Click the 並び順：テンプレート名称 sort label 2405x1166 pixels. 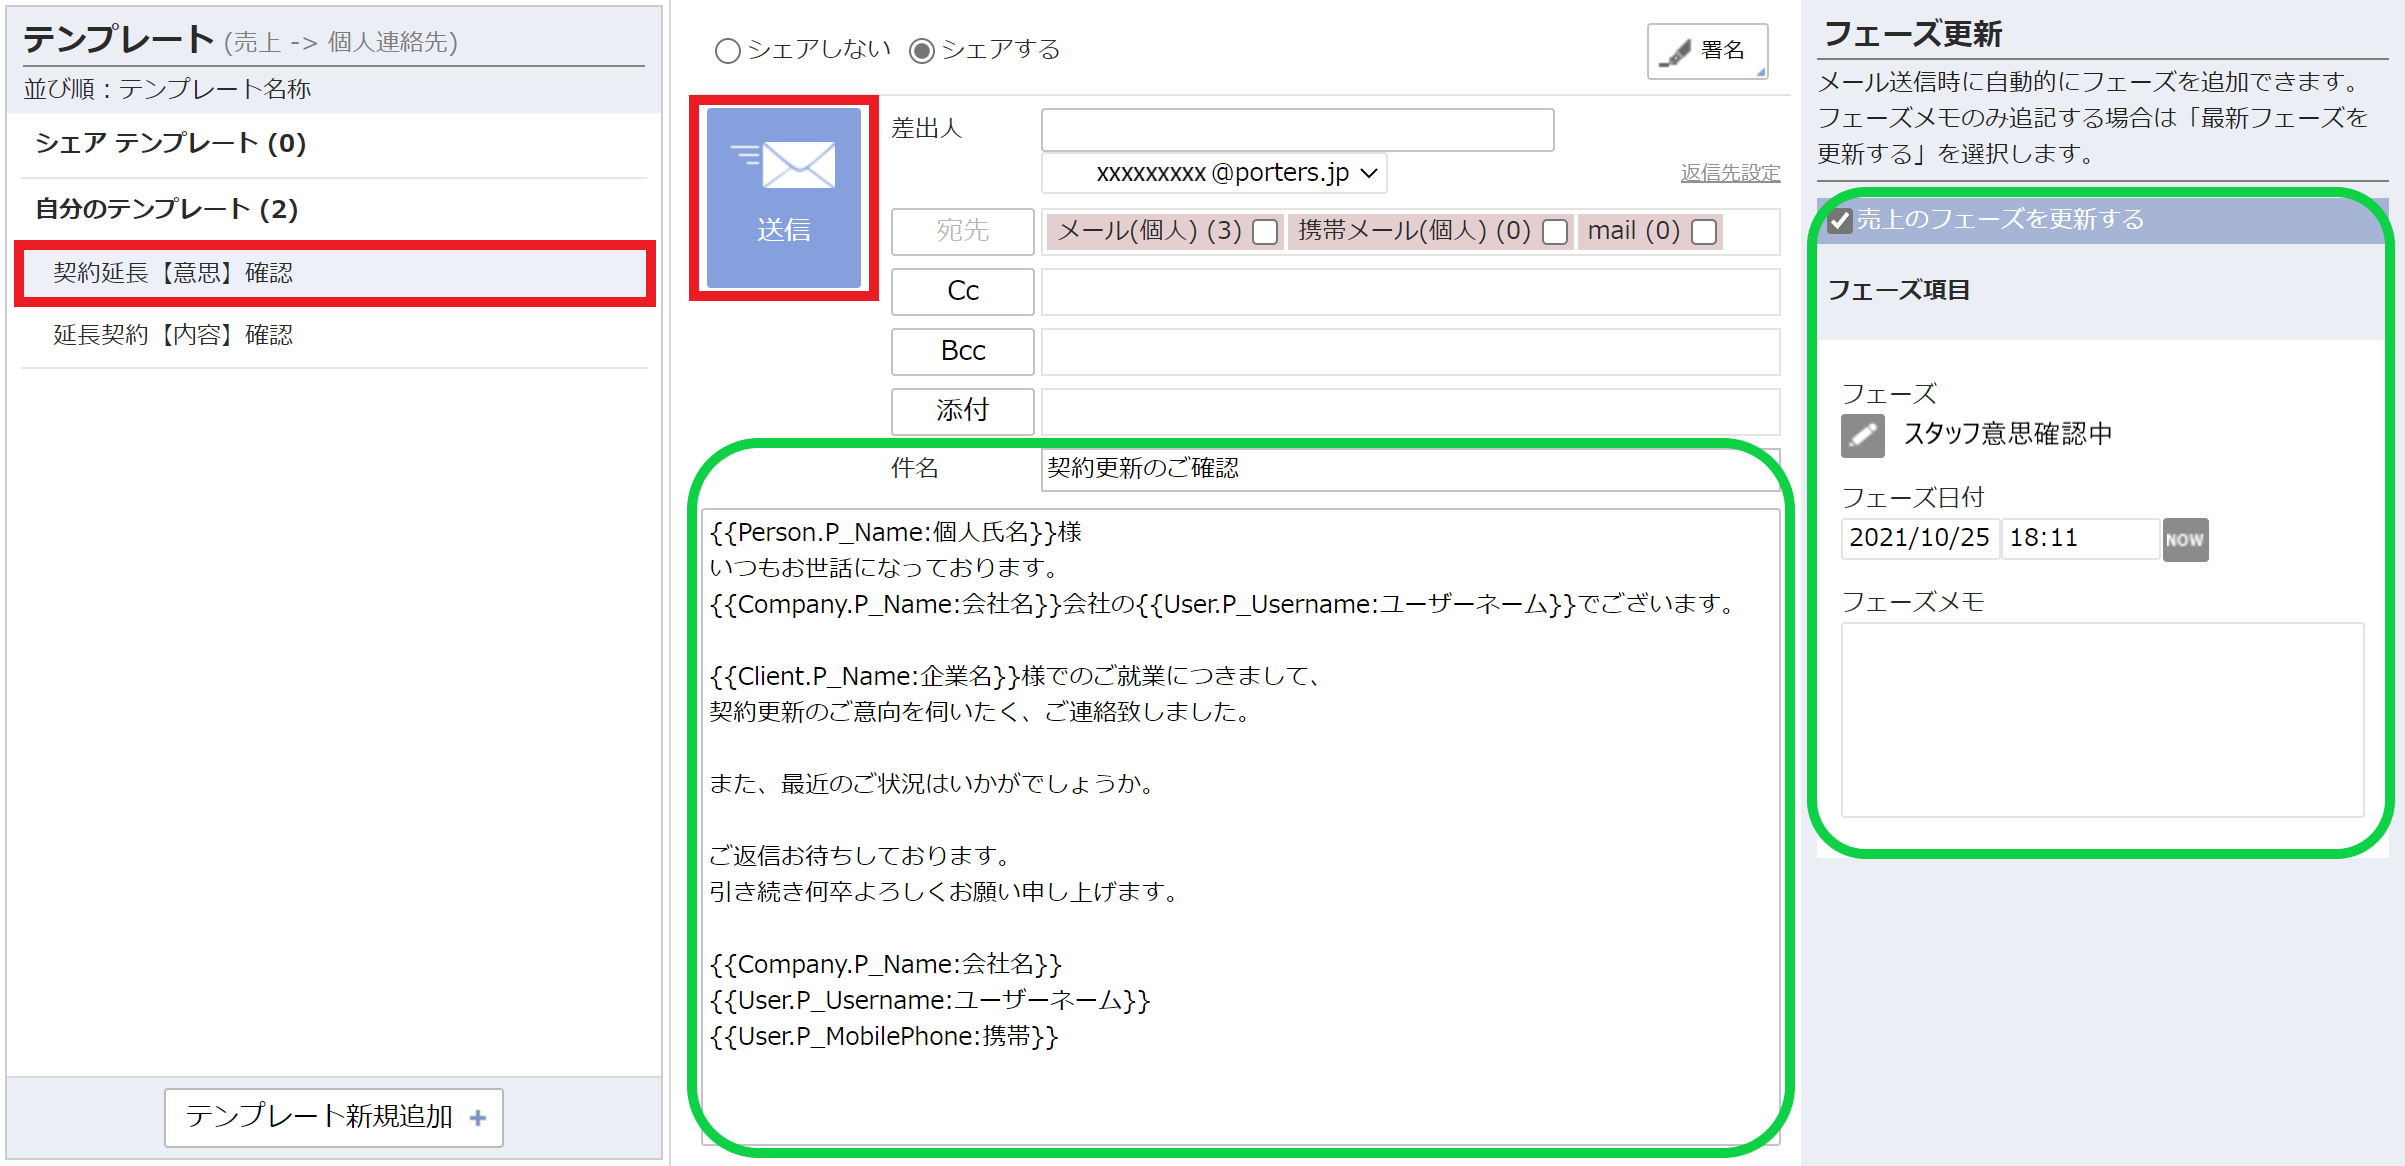point(167,89)
